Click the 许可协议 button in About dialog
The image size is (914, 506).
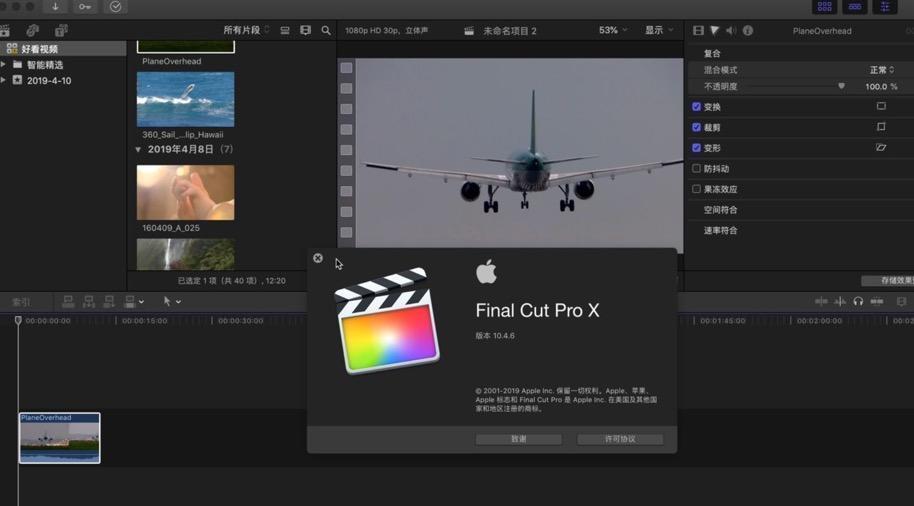point(620,439)
